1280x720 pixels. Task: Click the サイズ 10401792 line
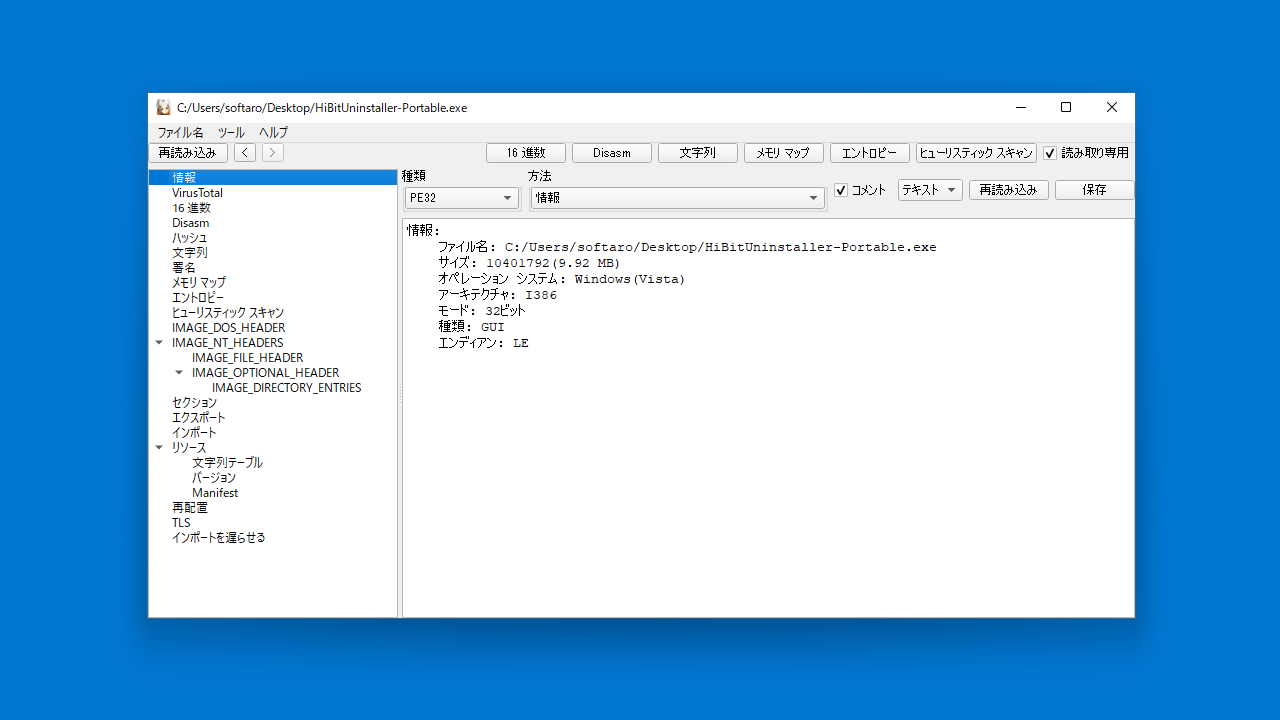pos(529,263)
